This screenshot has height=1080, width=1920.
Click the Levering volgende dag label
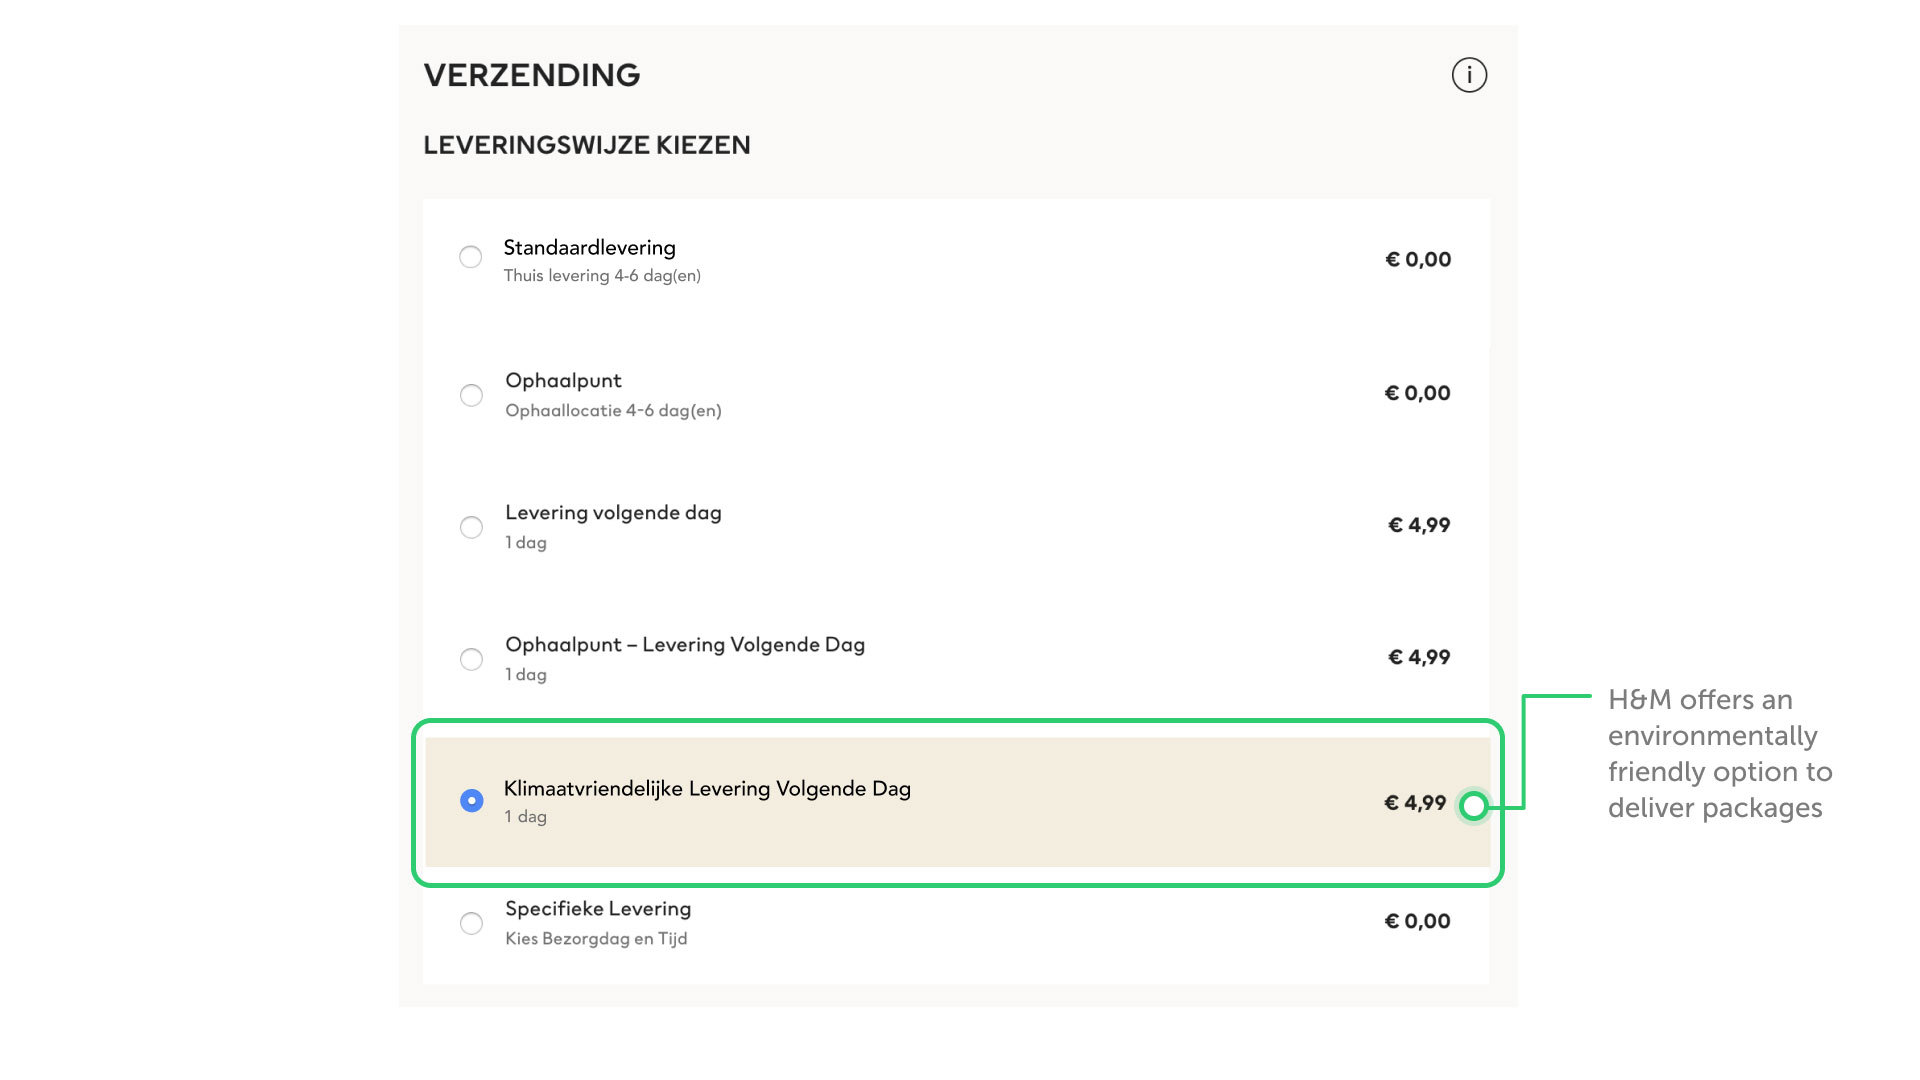tap(613, 513)
